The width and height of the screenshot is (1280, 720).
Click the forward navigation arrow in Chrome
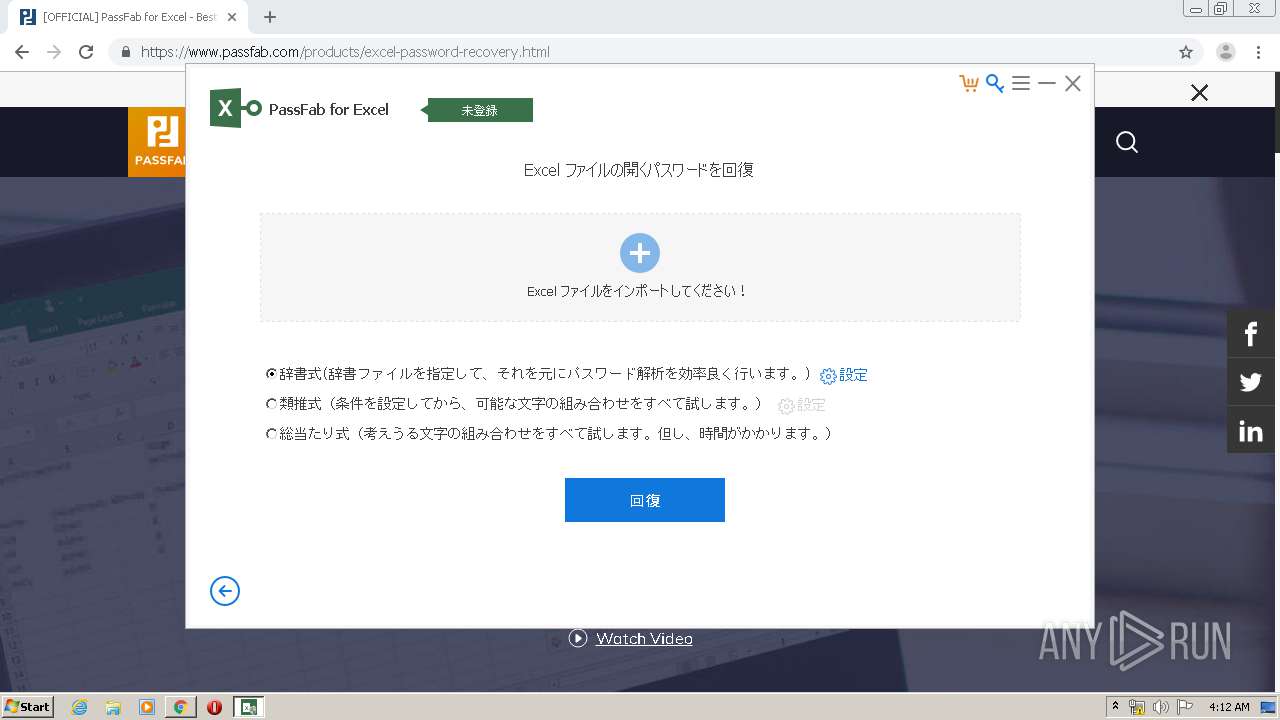click(54, 52)
